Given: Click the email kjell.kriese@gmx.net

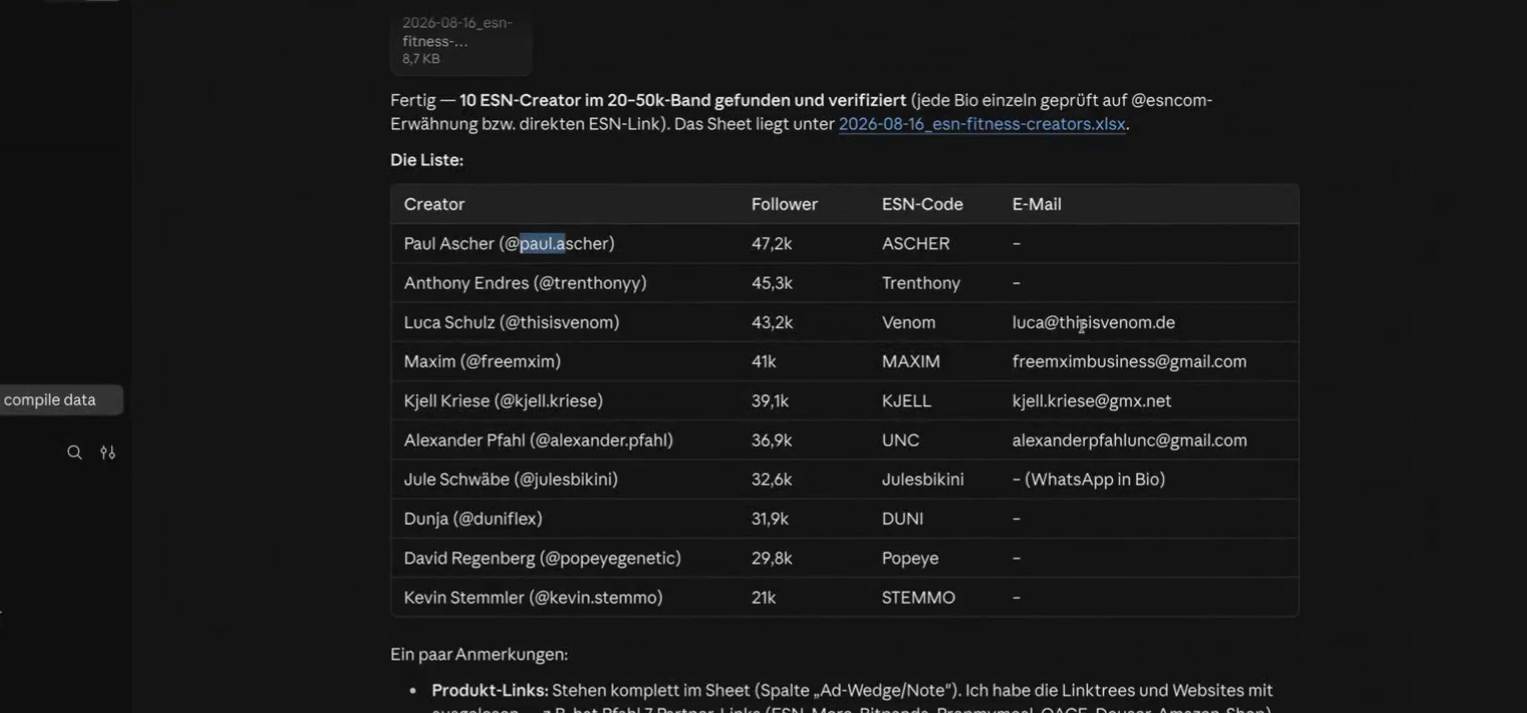Looking at the screenshot, I should (1091, 401).
